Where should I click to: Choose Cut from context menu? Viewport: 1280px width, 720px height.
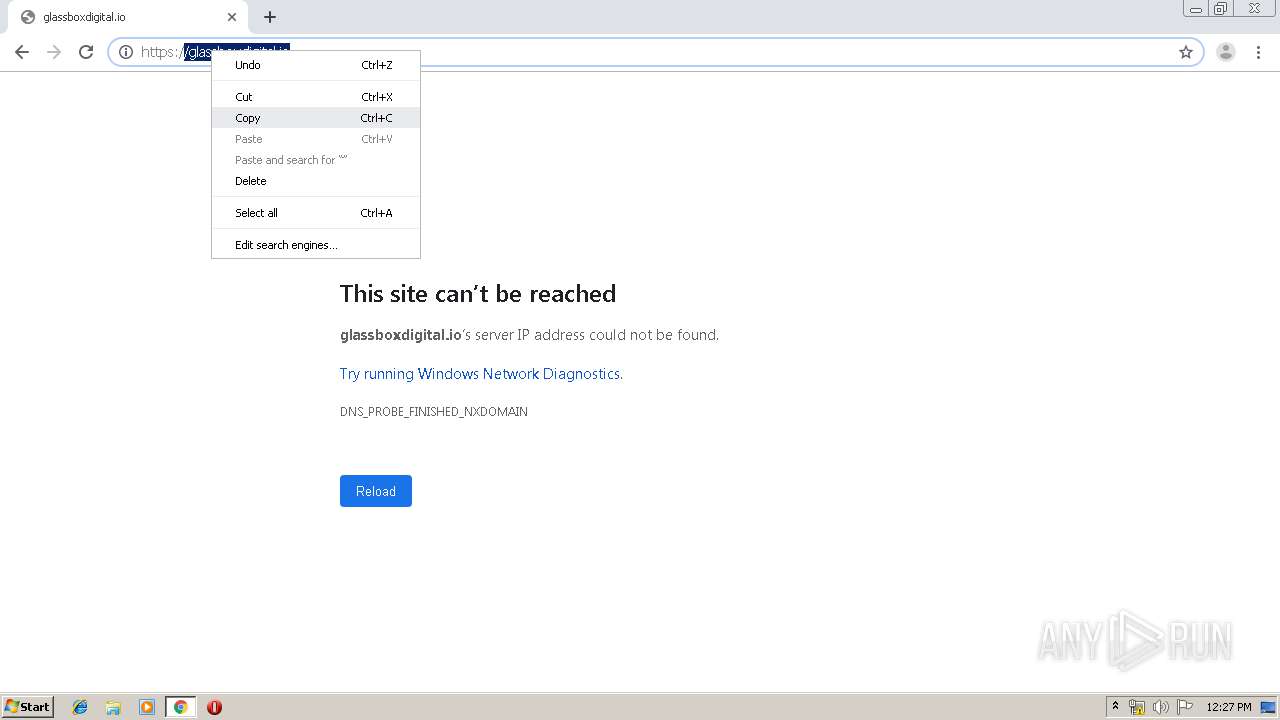tap(316, 97)
